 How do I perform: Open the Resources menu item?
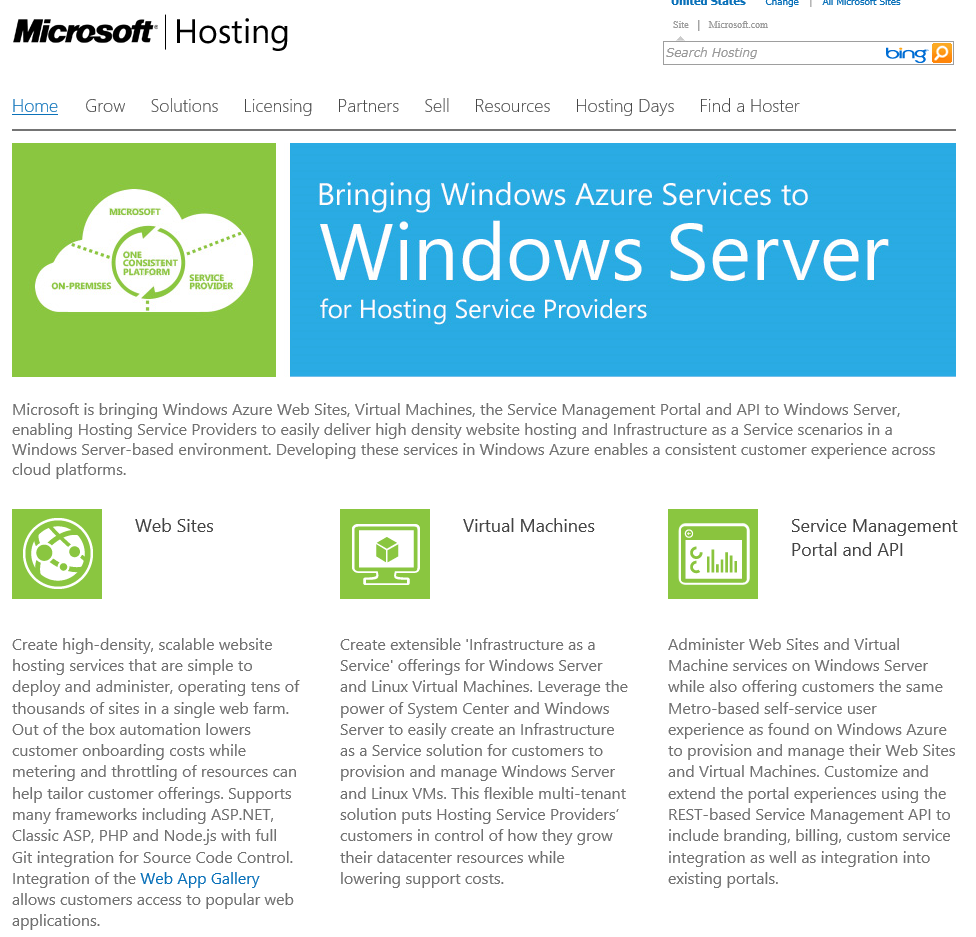tap(512, 106)
